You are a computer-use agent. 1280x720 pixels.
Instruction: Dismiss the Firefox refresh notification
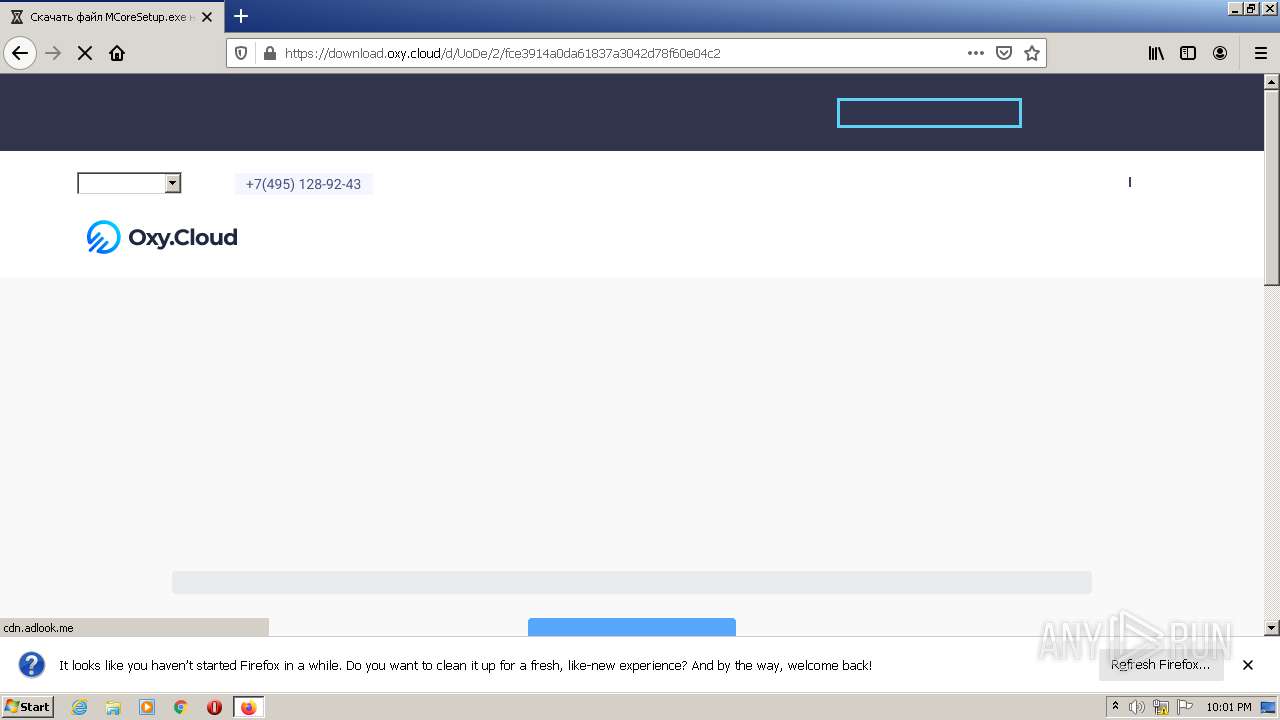pos(1248,665)
